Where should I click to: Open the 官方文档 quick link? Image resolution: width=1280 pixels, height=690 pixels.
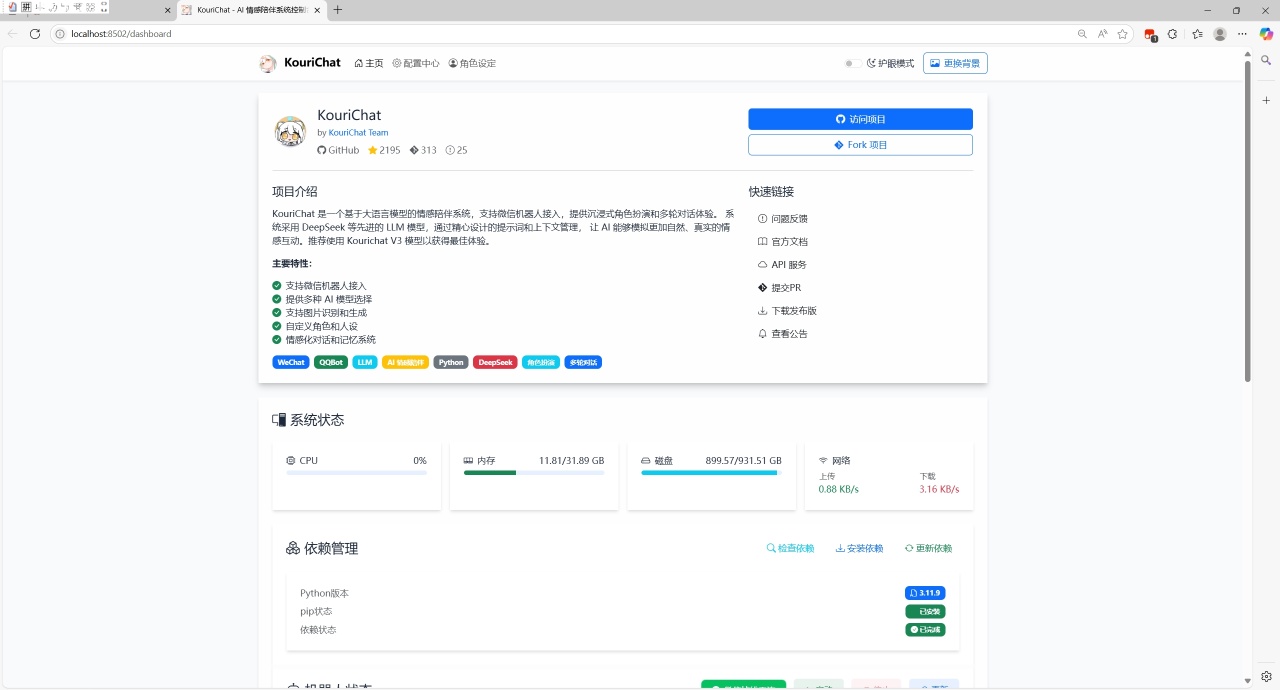pos(783,242)
